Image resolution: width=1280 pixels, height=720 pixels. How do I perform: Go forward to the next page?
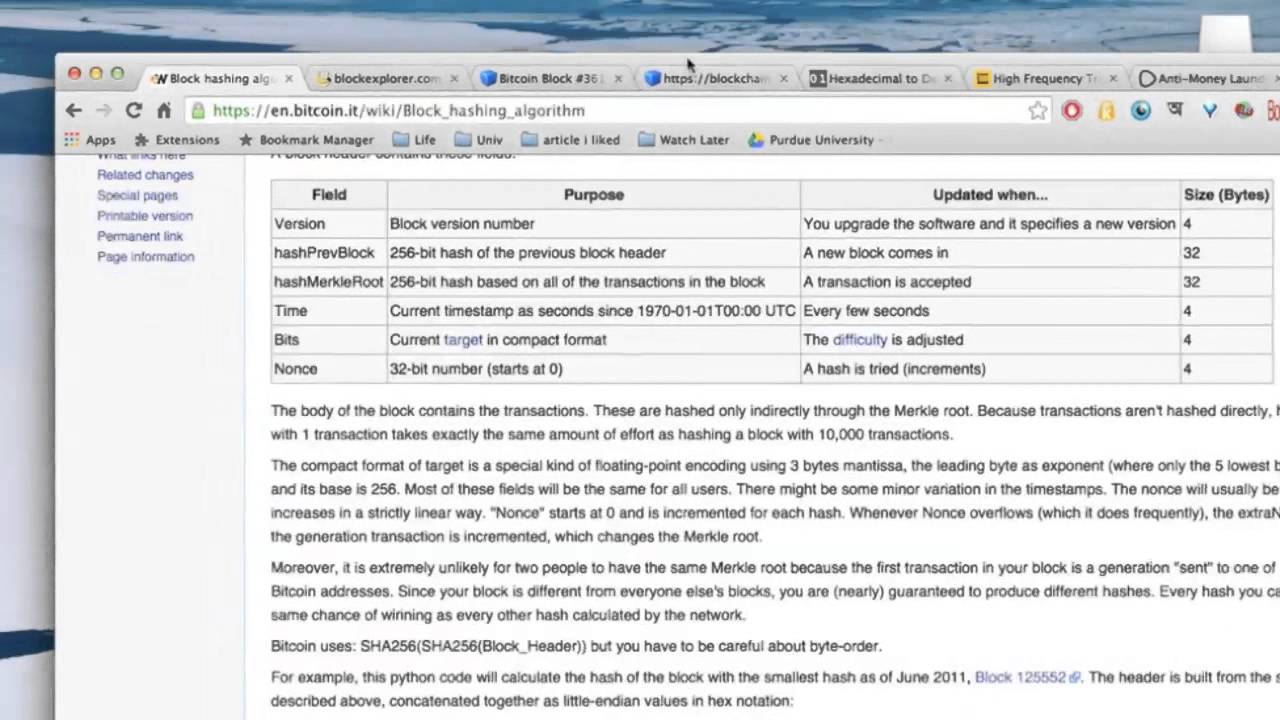click(103, 111)
